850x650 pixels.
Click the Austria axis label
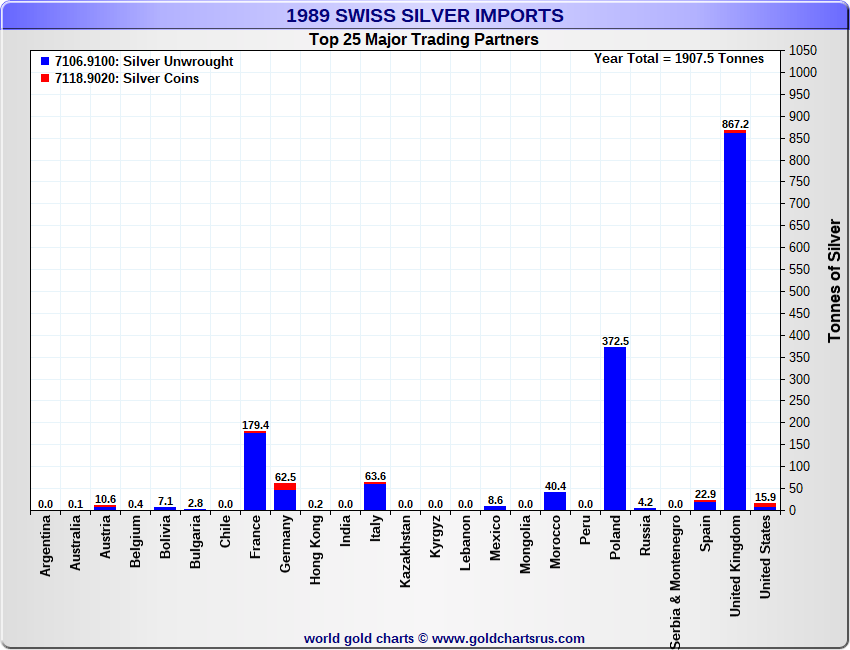105,537
